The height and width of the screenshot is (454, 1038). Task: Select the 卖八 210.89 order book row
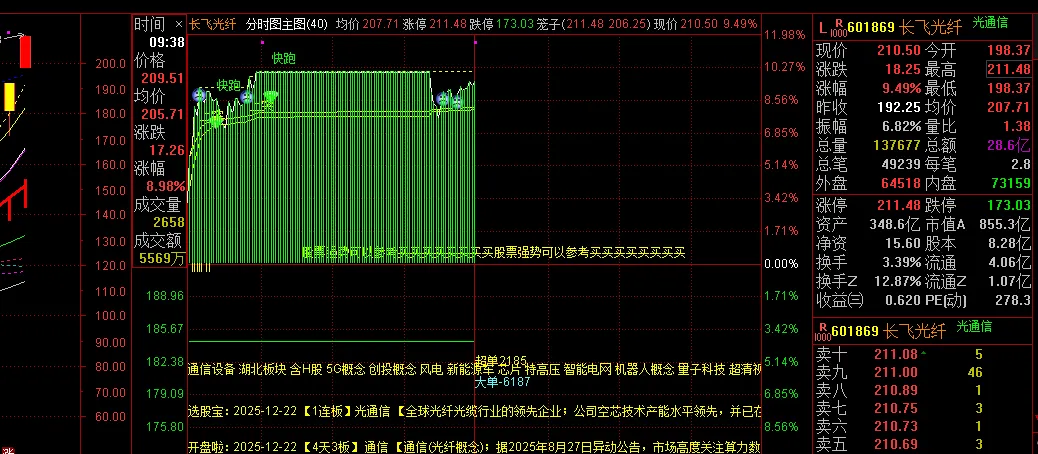[923, 390]
